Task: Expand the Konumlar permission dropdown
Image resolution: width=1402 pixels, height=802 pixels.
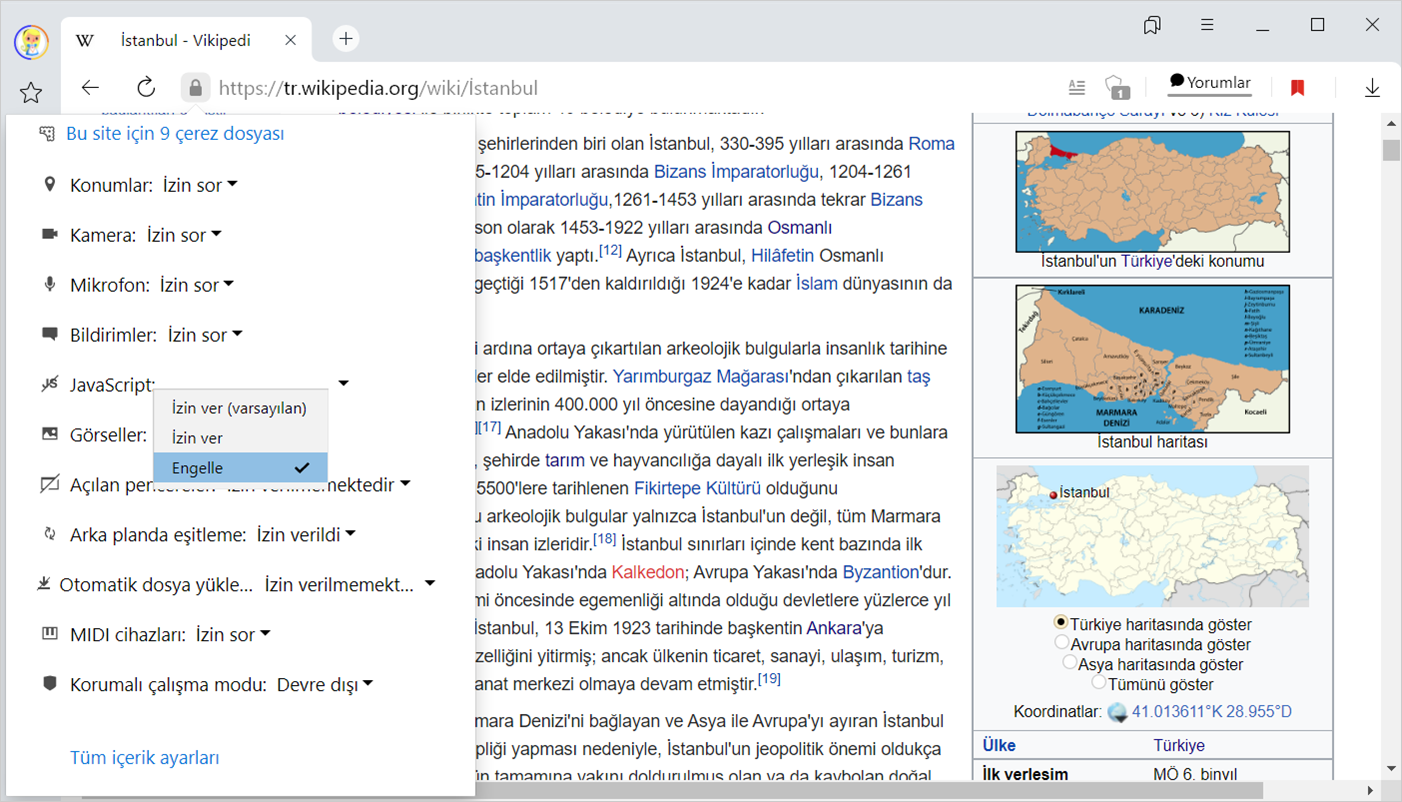Action: pos(200,185)
